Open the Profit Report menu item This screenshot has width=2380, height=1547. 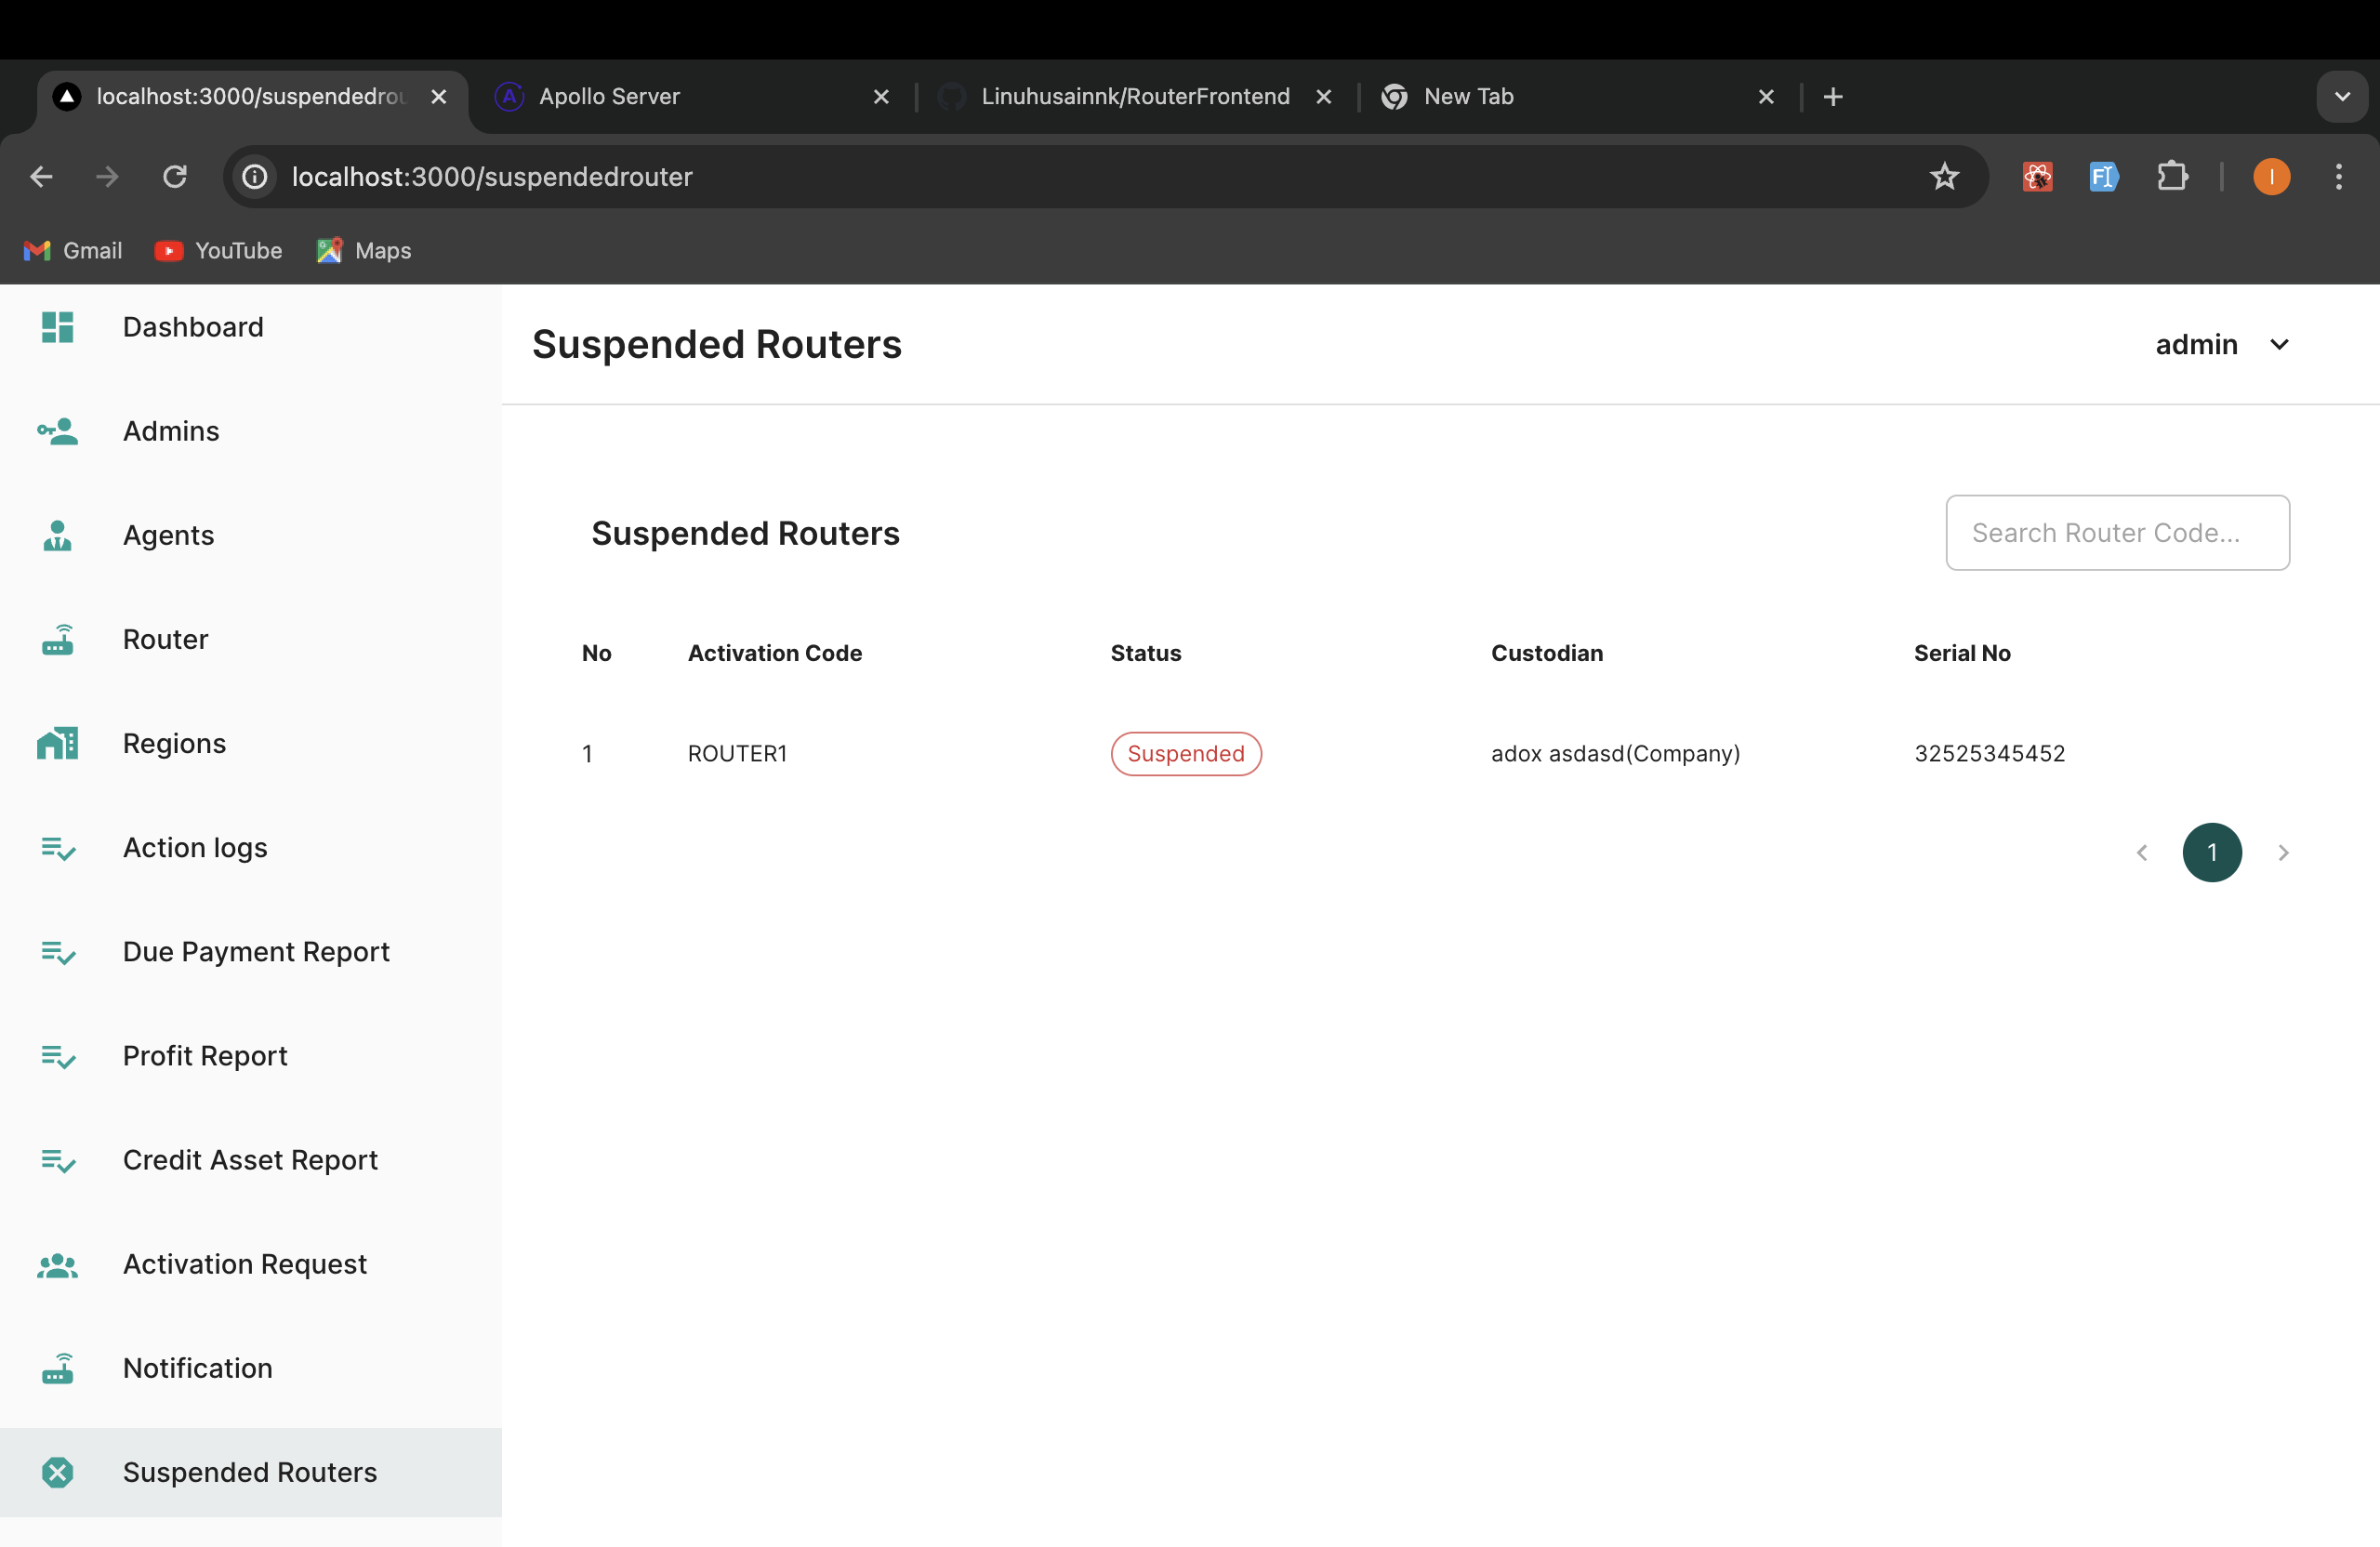[x=205, y=1056]
